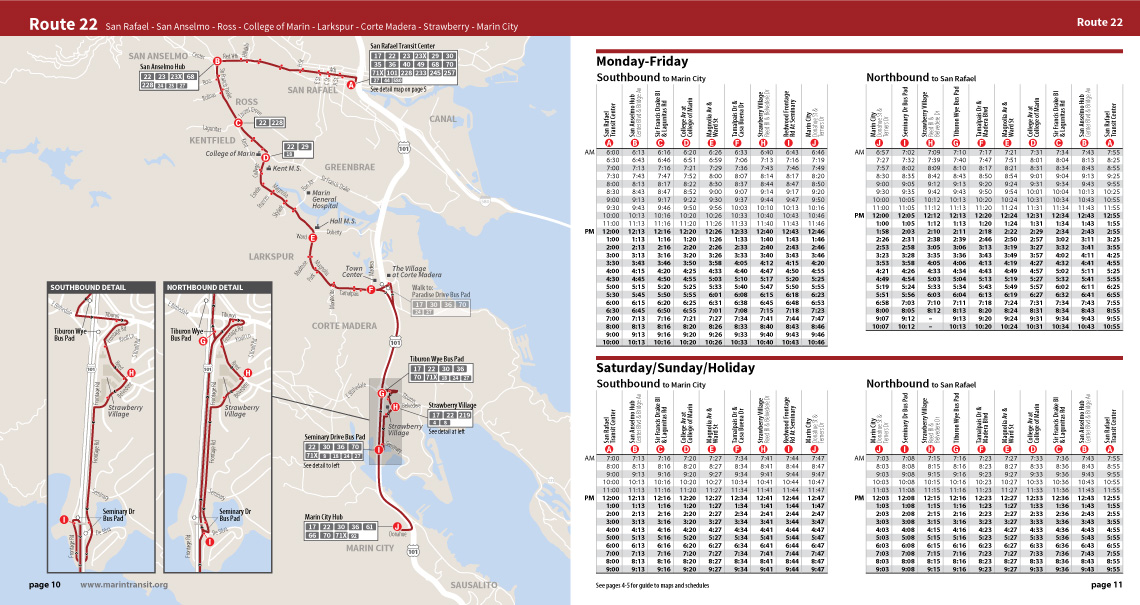Click the 23X route badge under San Anselmo Hub

click(176, 76)
